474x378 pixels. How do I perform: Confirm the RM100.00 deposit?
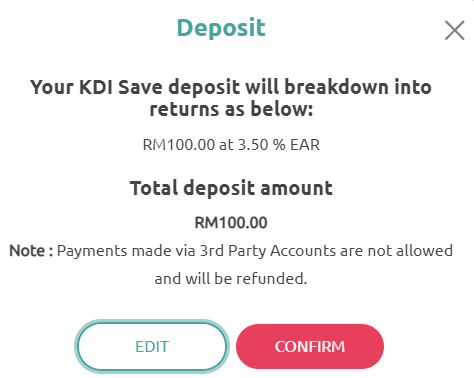[310, 346]
